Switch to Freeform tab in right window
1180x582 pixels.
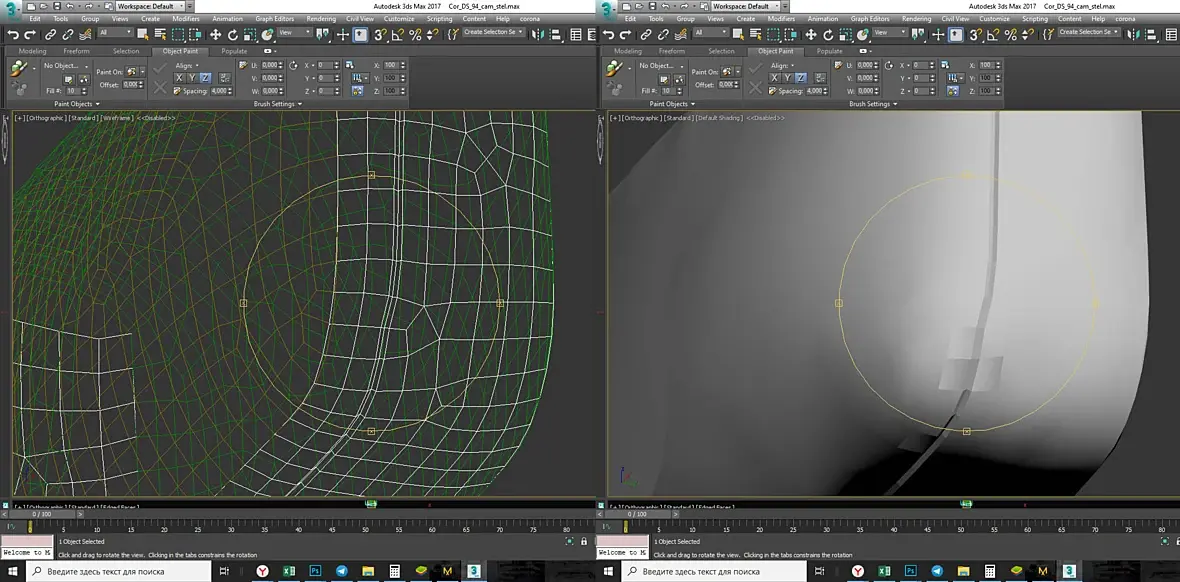point(670,51)
